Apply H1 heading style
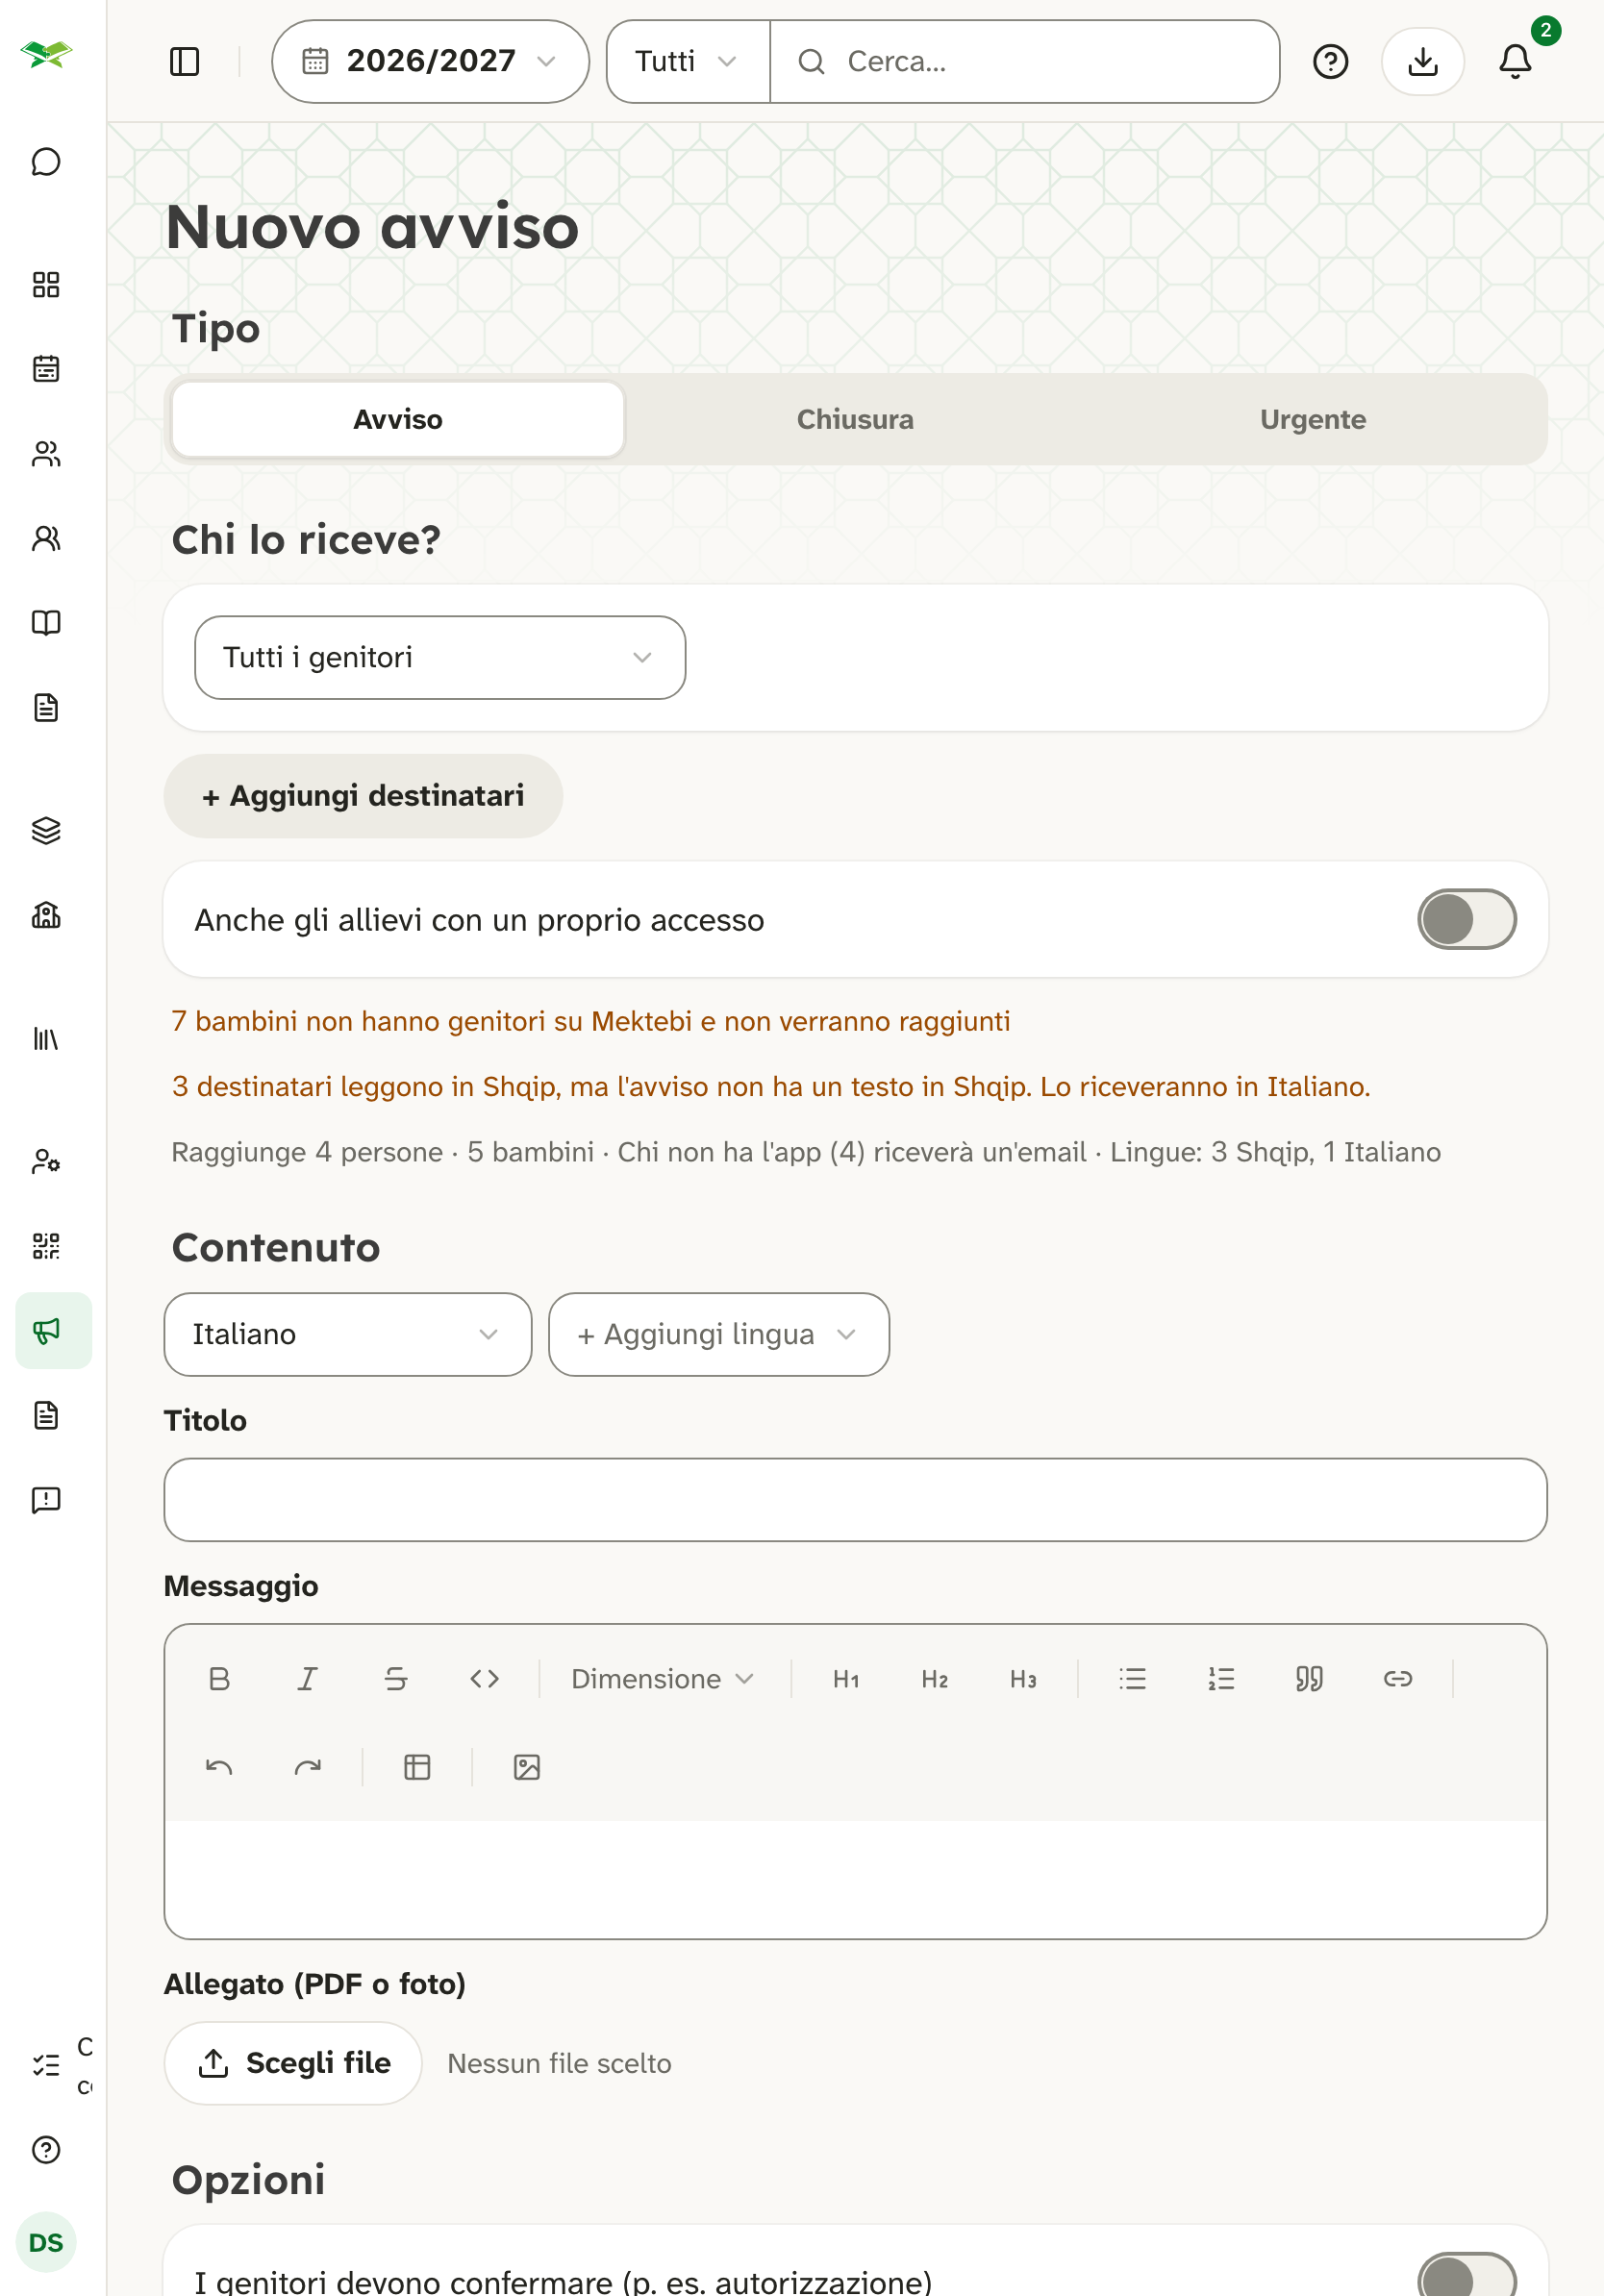This screenshot has height=2296, width=1604. (x=846, y=1679)
